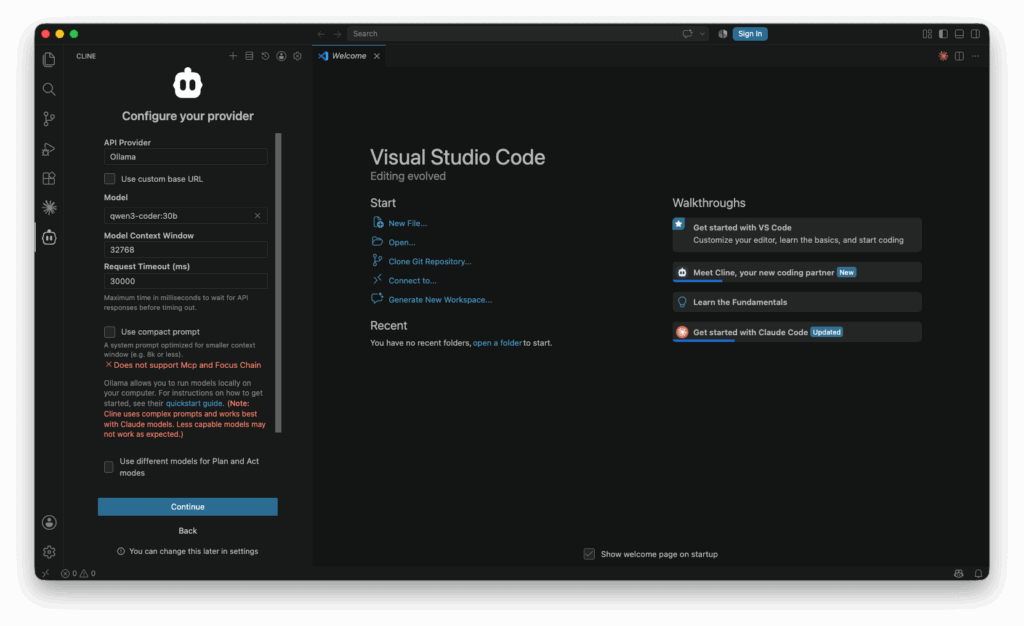Toggle the bottom panel icon
The width and height of the screenshot is (1024, 626).
pos(959,34)
